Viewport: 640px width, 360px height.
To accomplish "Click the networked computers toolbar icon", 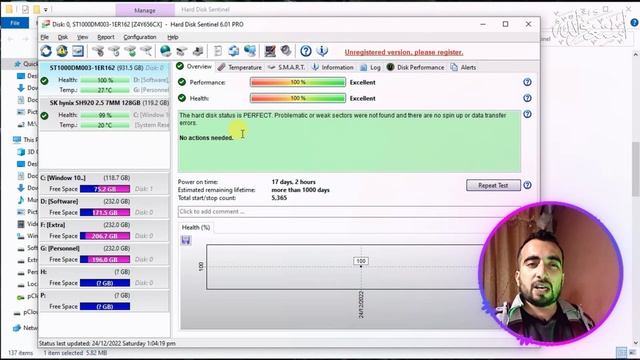I will (x=250, y=51).
